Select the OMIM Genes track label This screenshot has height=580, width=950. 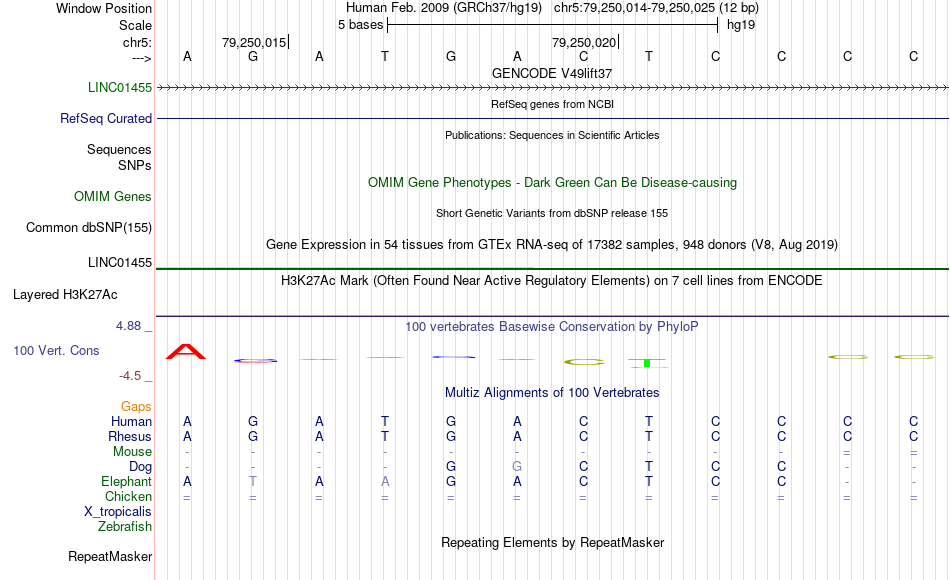[113, 196]
